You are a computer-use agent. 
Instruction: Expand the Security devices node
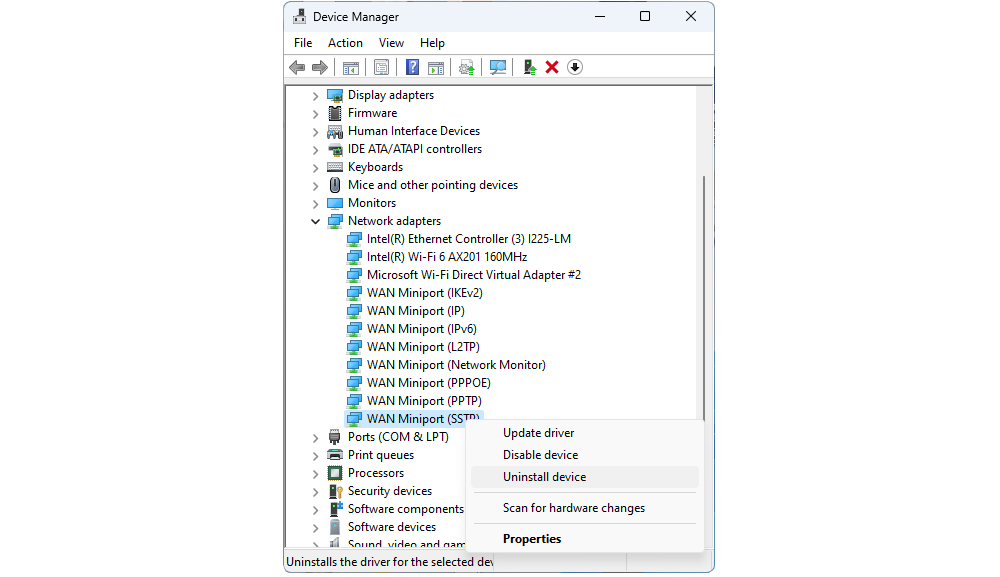(315, 492)
